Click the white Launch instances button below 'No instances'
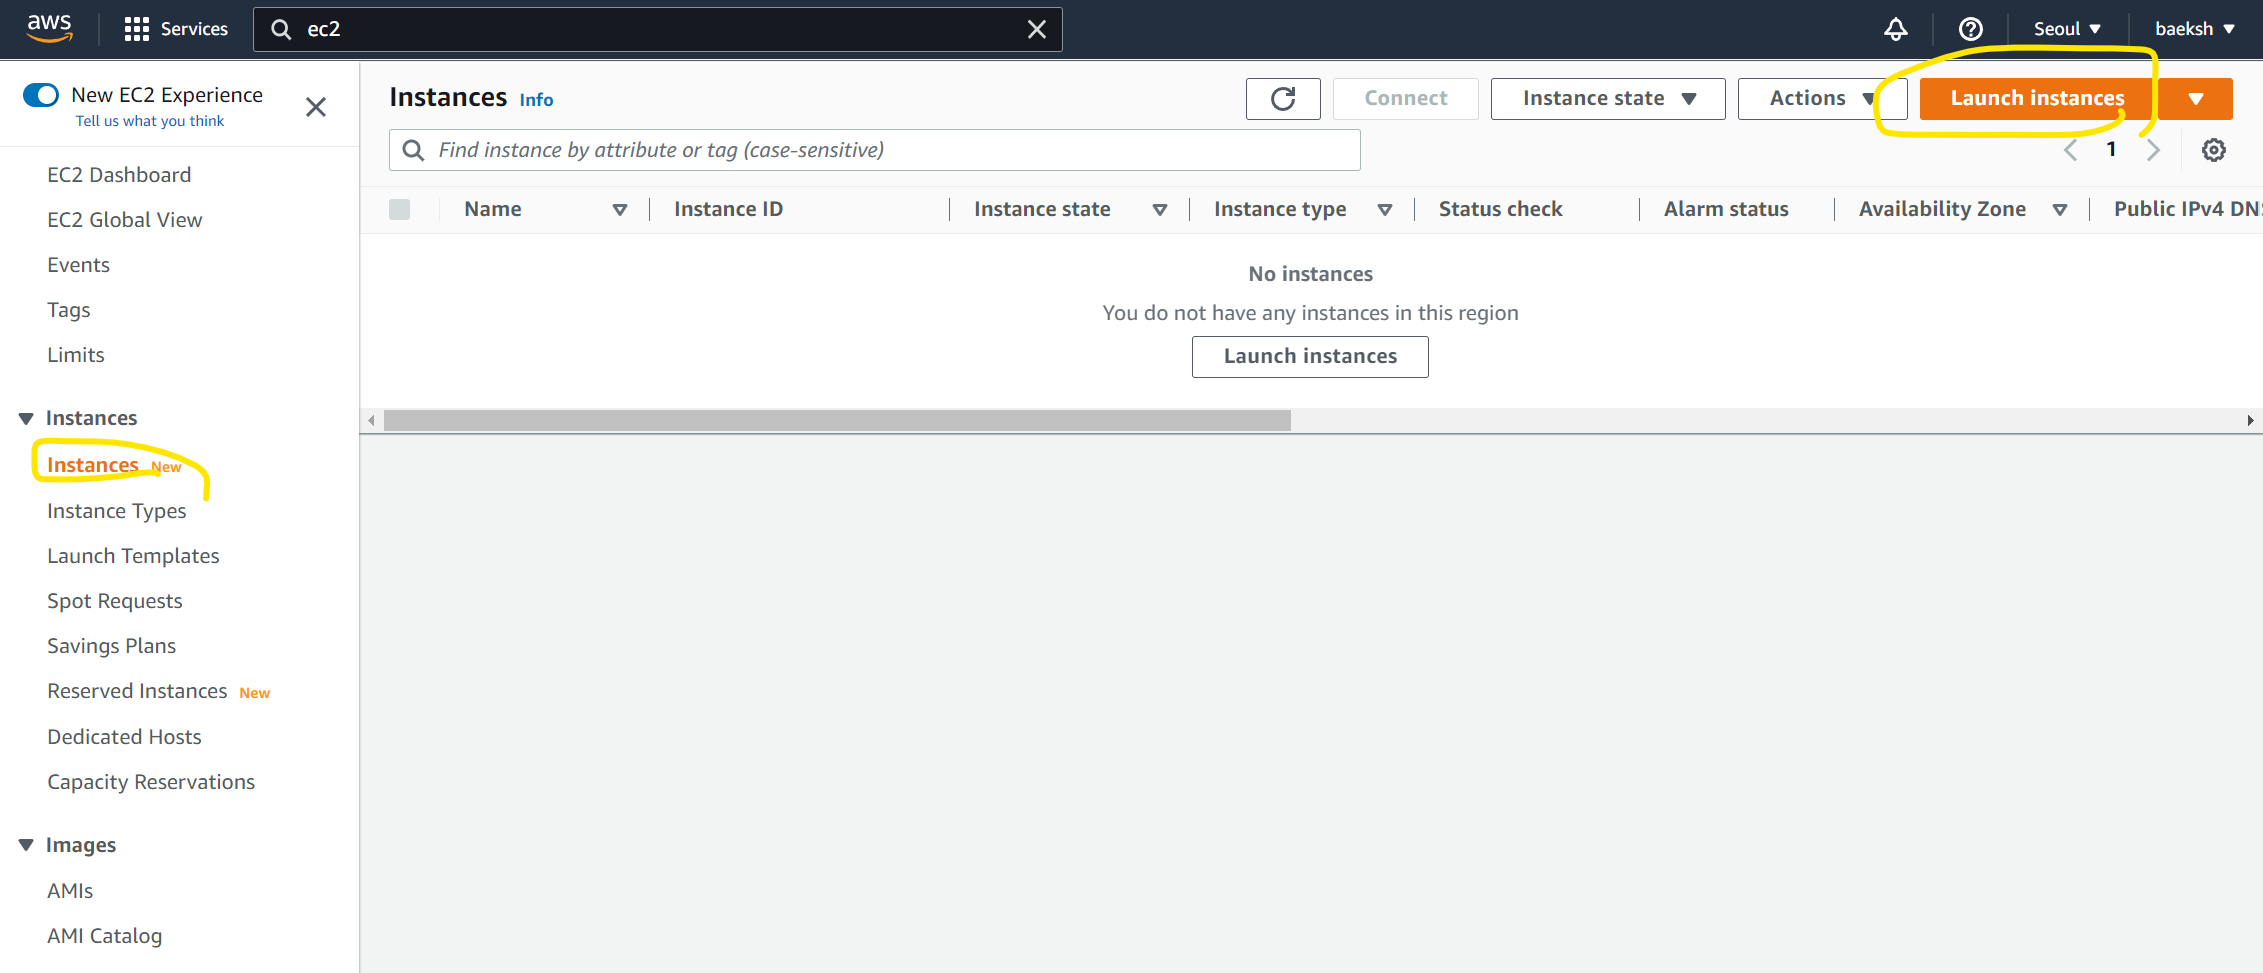This screenshot has height=973, width=2263. tap(1310, 356)
